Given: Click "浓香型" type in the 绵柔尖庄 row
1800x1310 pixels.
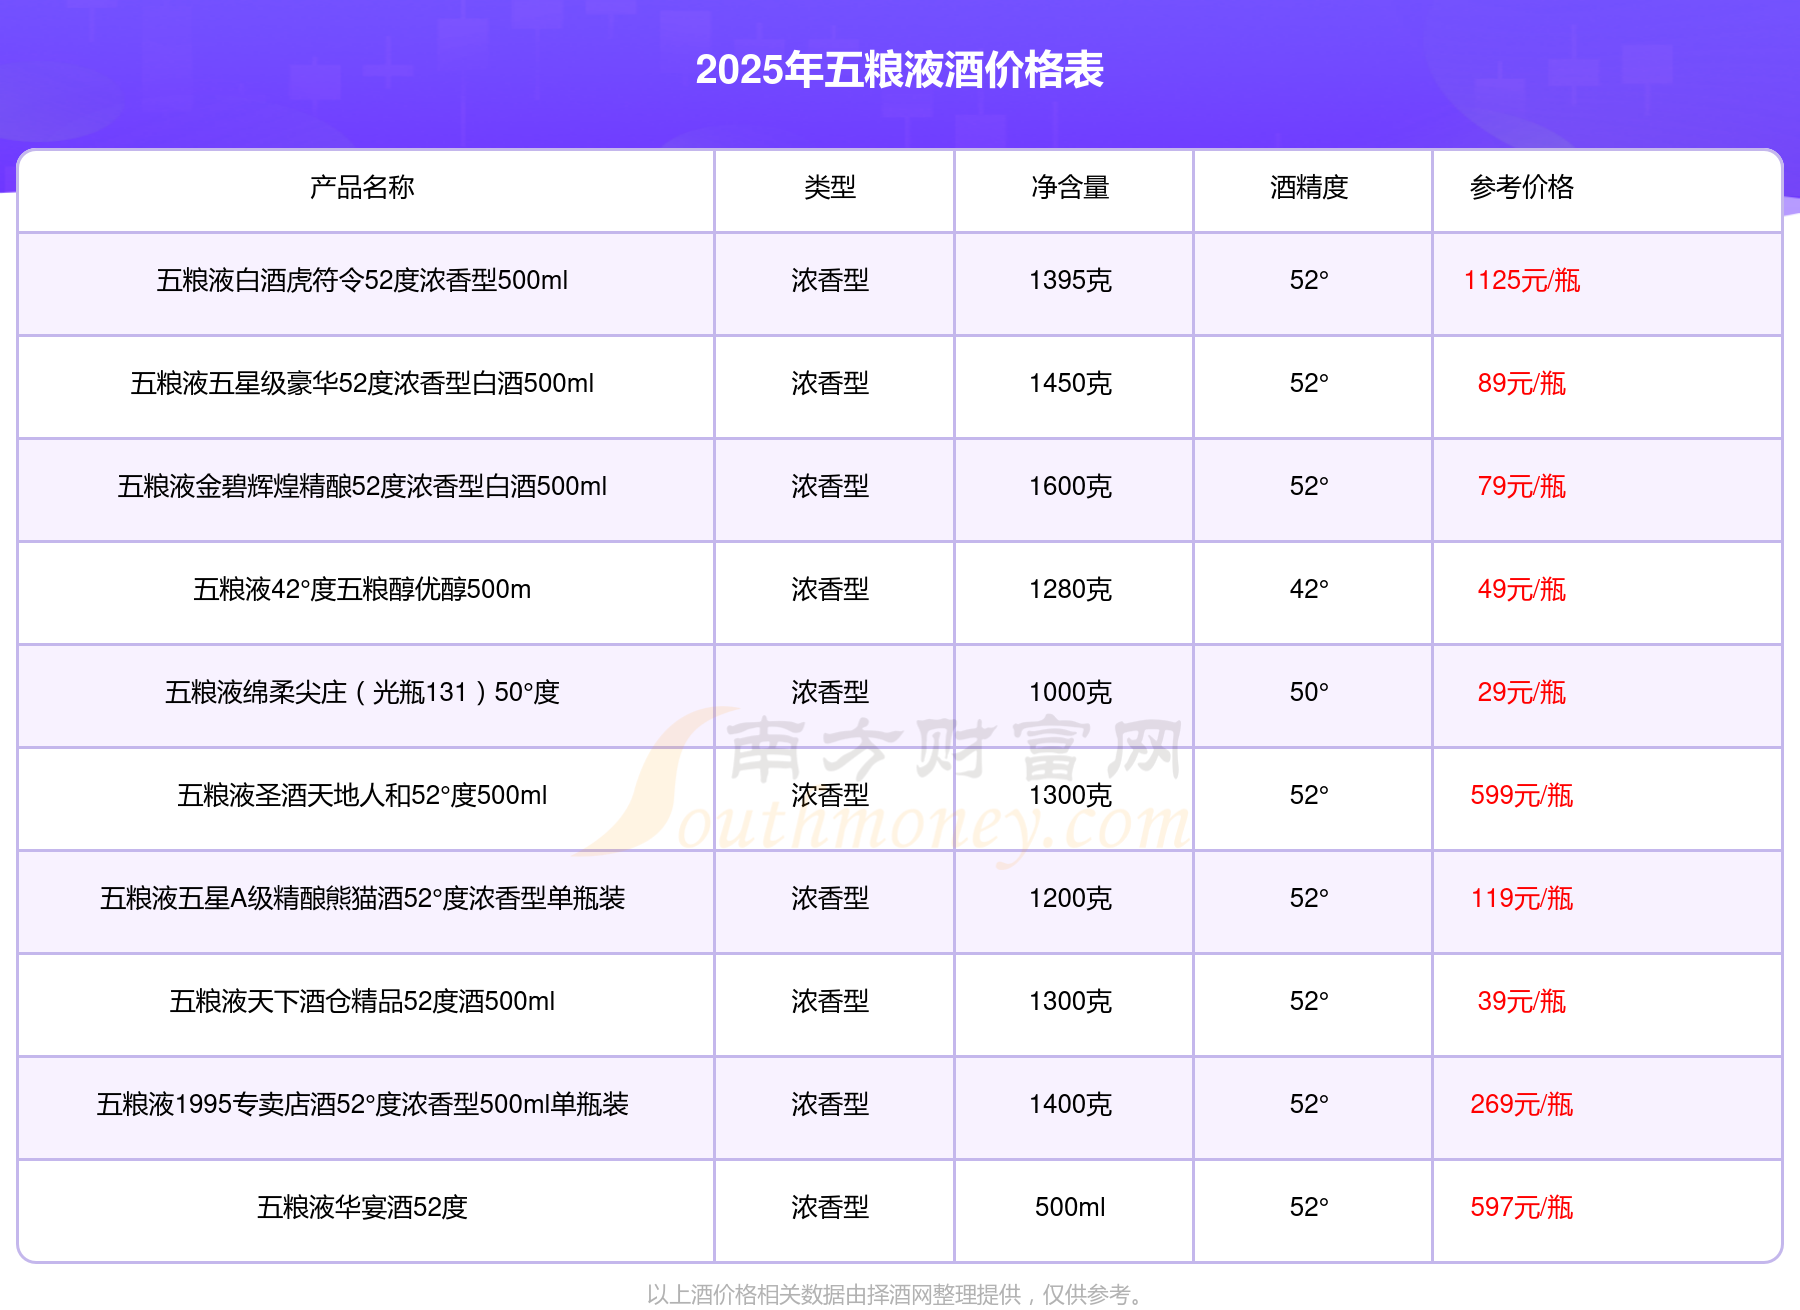Looking at the screenshot, I should point(830,692).
